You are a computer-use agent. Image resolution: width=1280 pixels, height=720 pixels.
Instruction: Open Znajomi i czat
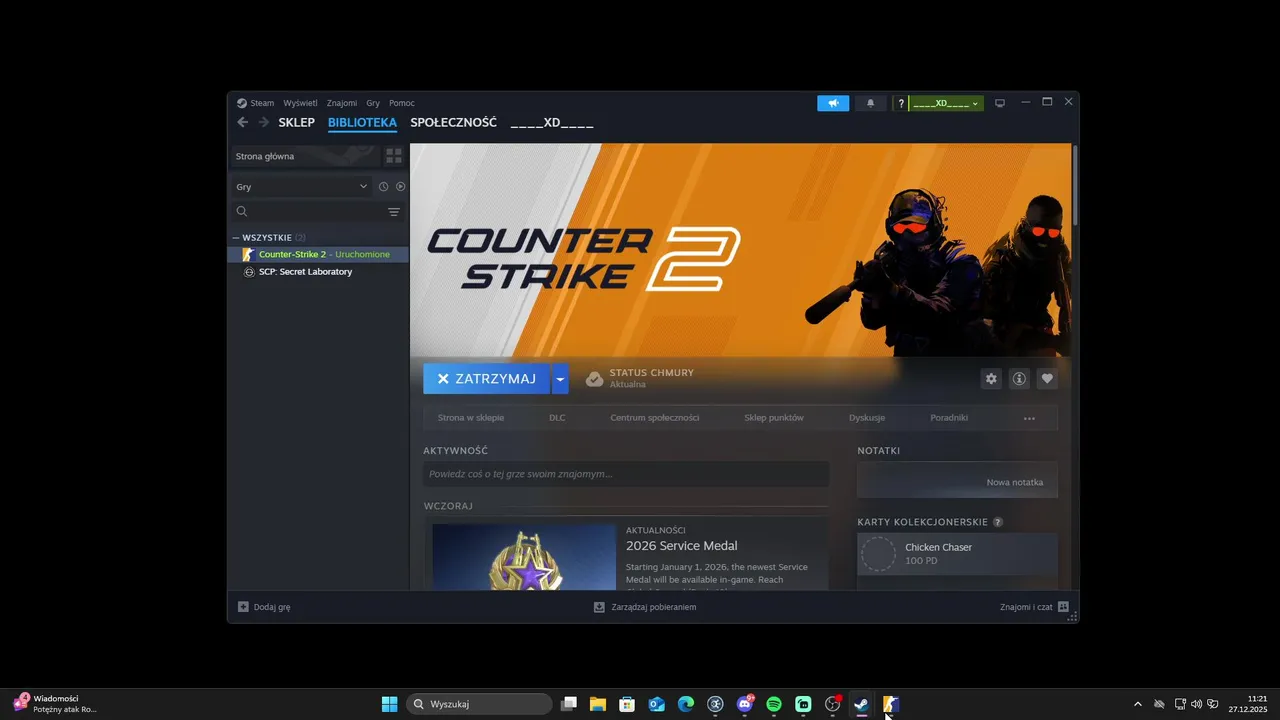(x=1034, y=607)
